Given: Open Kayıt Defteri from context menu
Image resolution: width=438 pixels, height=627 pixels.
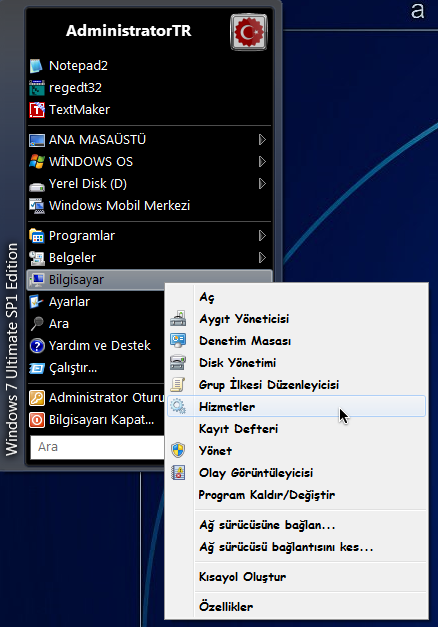Looking at the screenshot, I should click(296, 429).
